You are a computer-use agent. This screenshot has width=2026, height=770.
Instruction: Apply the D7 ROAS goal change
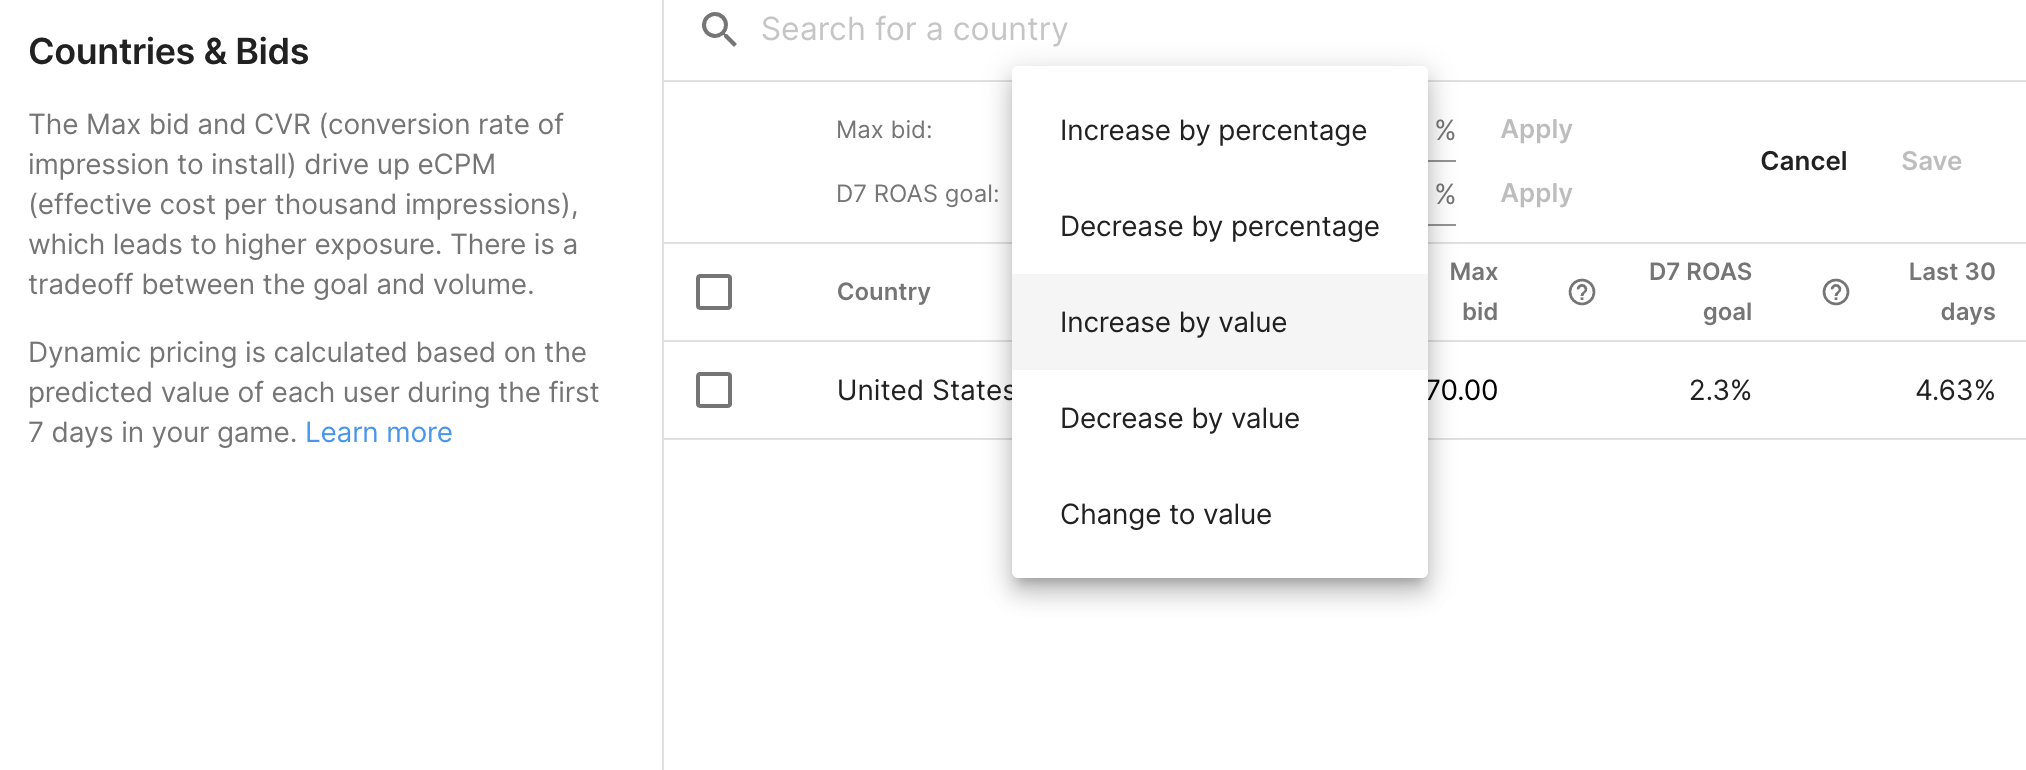coord(1536,194)
